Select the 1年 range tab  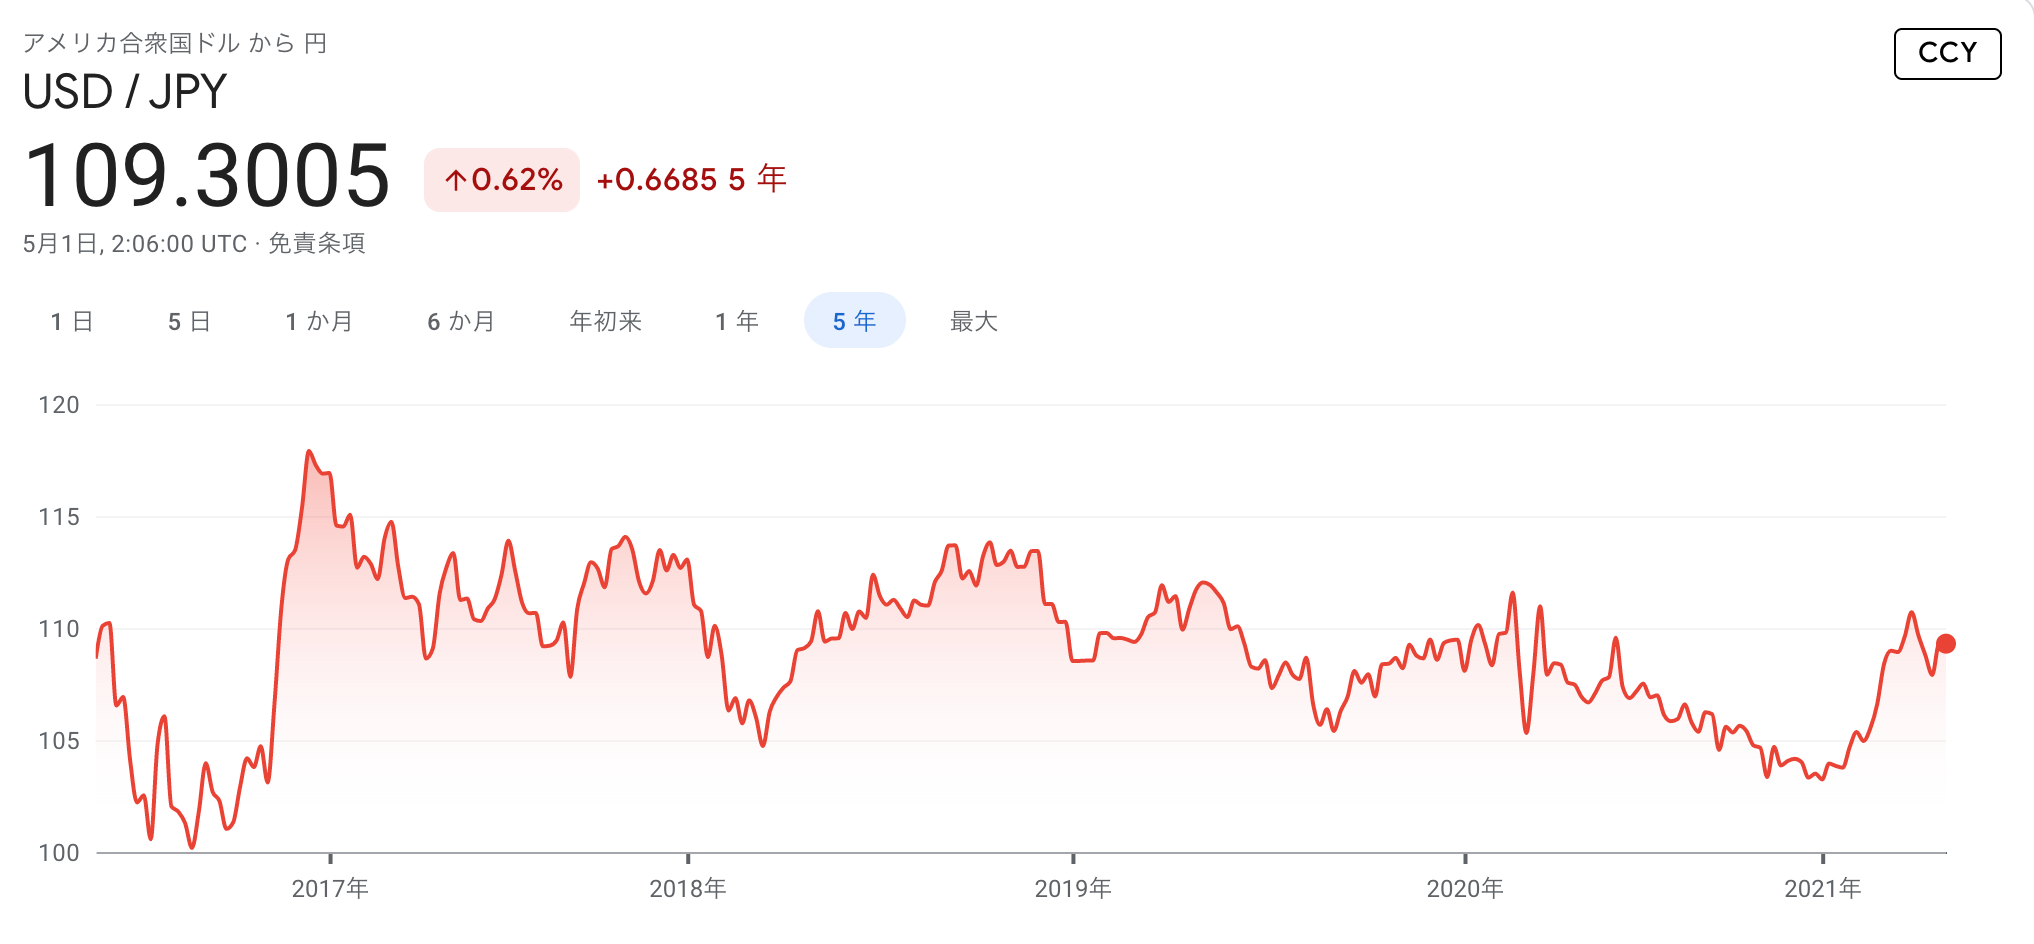[737, 321]
